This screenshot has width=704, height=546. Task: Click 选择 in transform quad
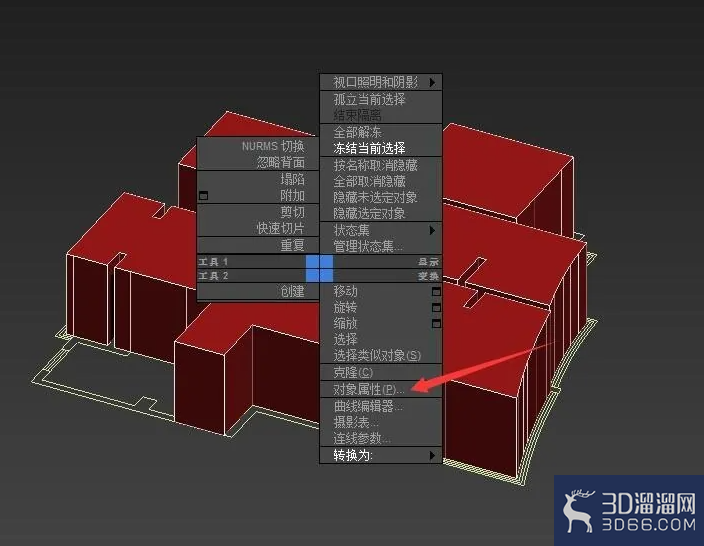pos(381,339)
